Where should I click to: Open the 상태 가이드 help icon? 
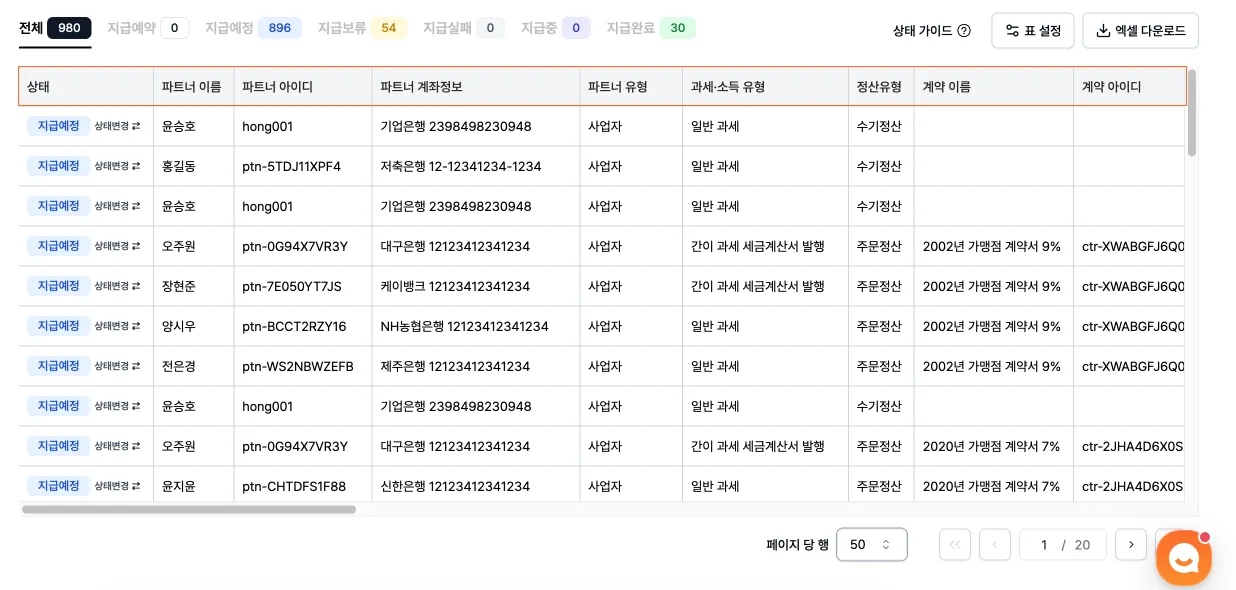click(x=964, y=31)
